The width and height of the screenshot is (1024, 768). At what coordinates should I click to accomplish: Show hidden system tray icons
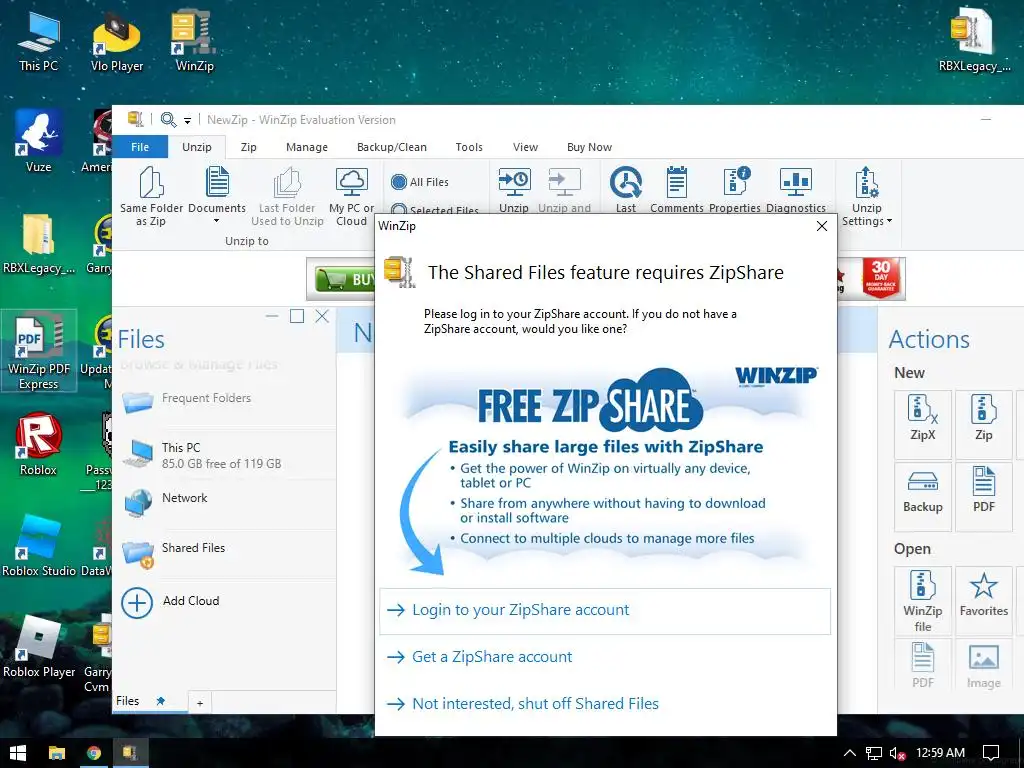pyautogui.click(x=849, y=753)
